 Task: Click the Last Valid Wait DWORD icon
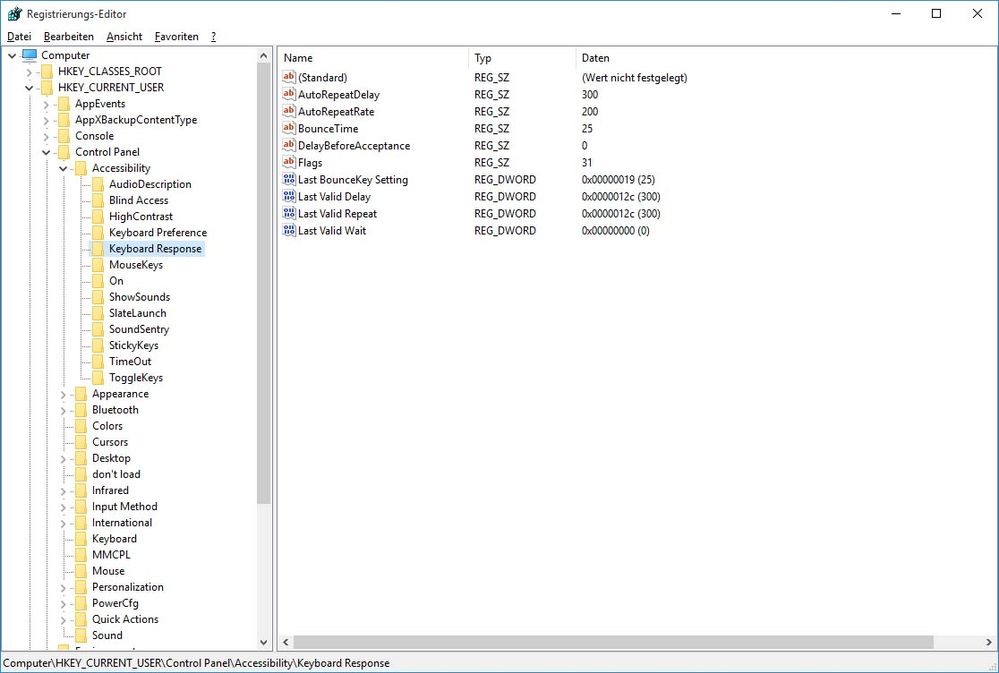[290, 231]
